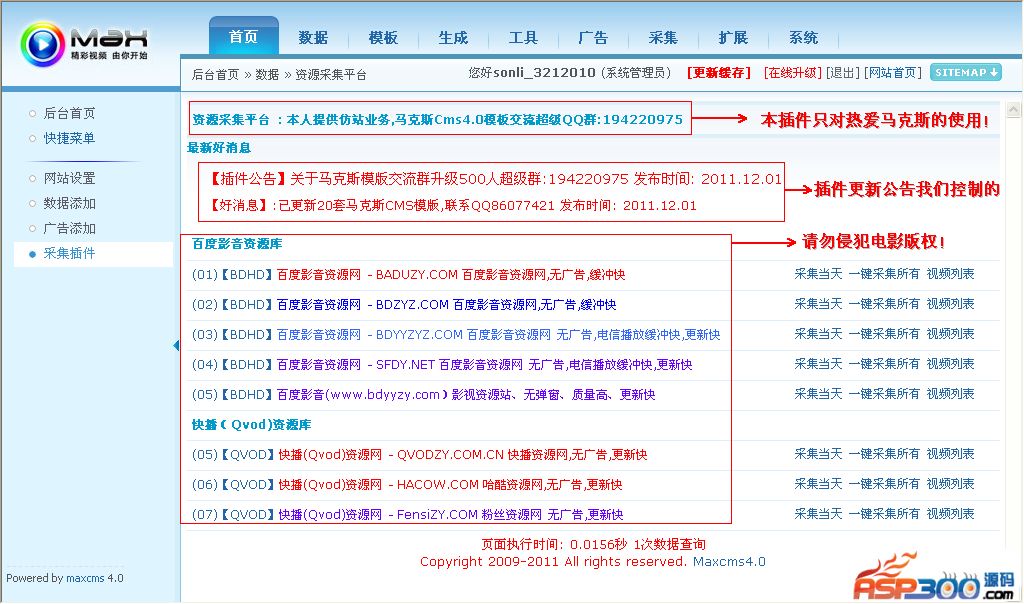This screenshot has height=604, width=1024.
Task: Open the 采集 tab
Action: point(663,38)
